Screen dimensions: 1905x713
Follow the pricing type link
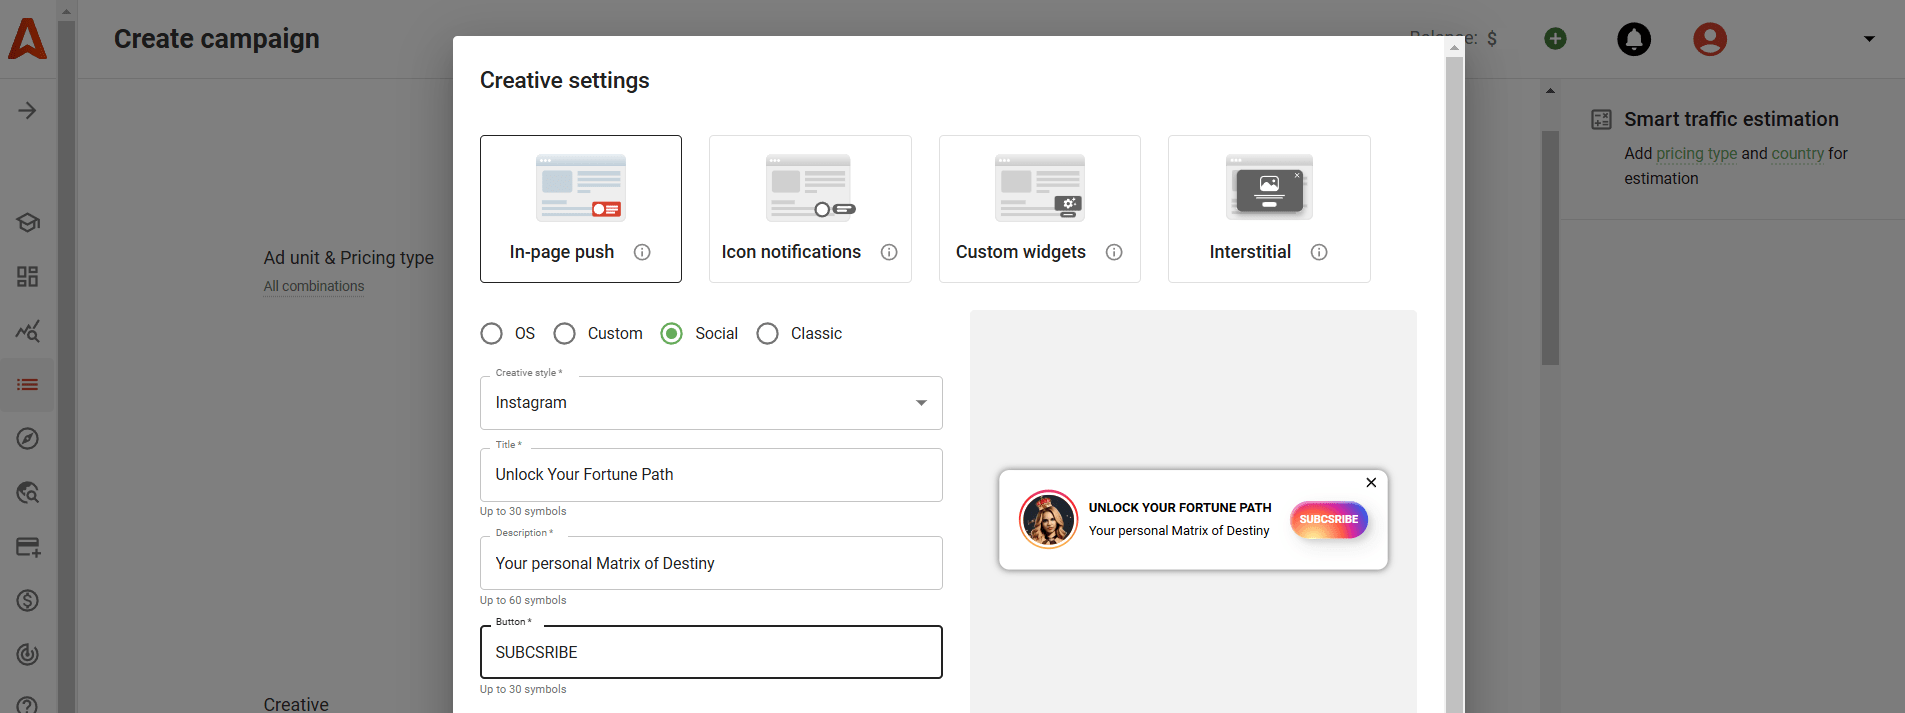pos(1697,153)
